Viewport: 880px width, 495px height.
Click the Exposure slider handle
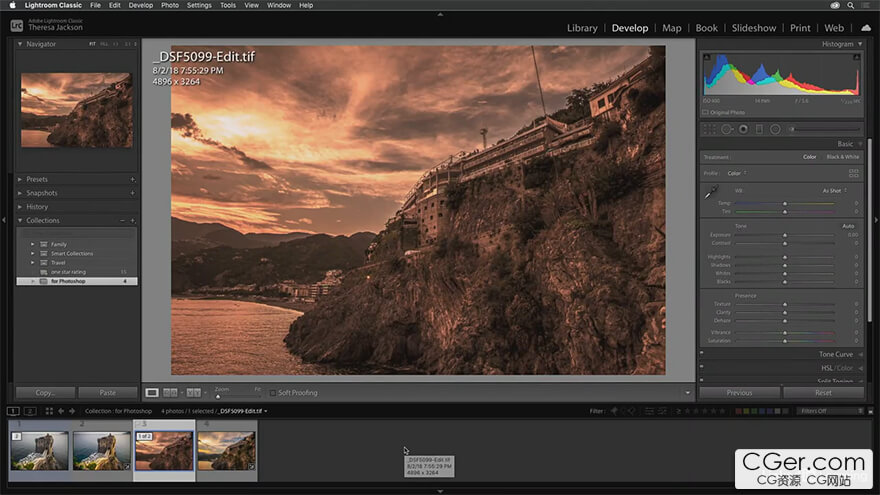(x=785, y=235)
